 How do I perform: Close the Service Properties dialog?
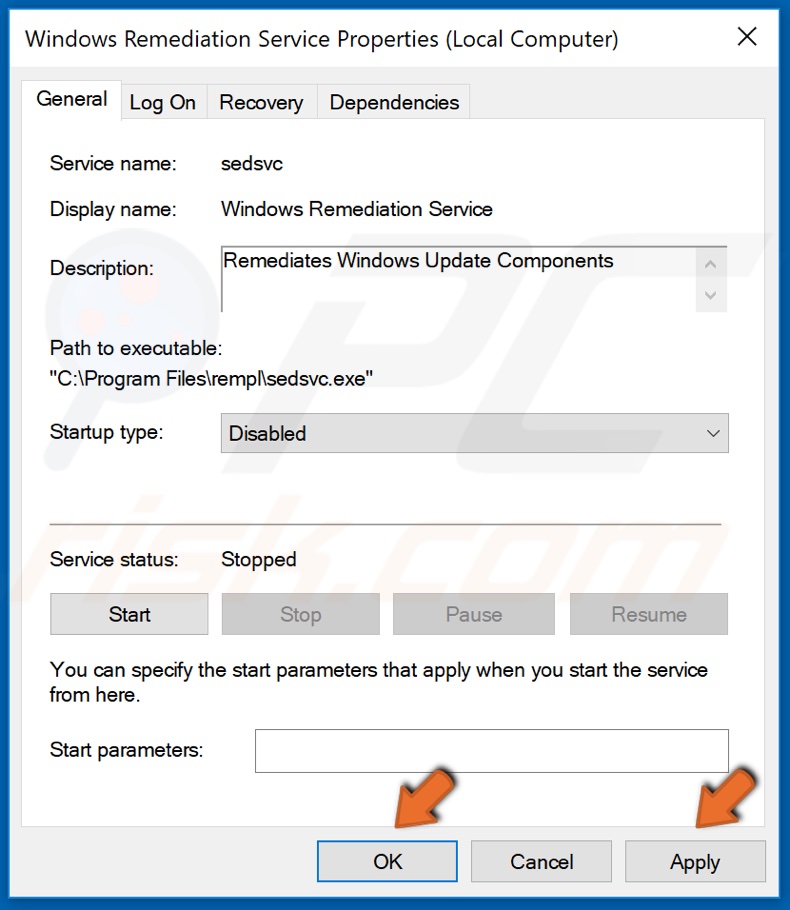pyautogui.click(x=746, y=38)
